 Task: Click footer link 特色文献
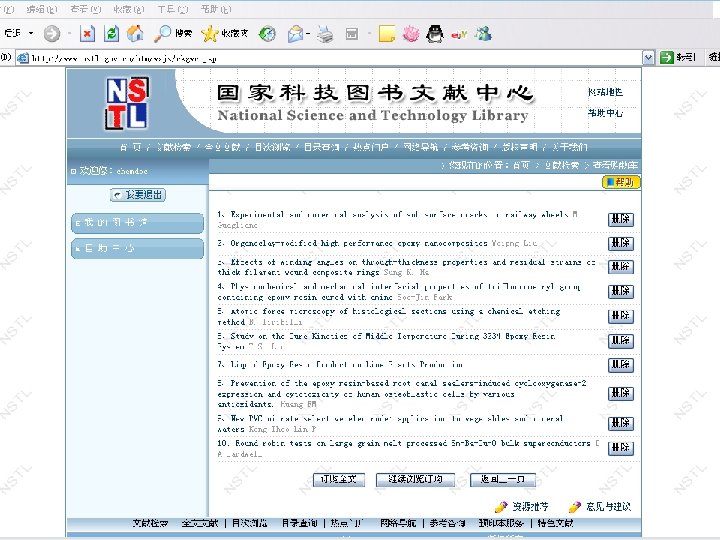[x=555, y=523]
